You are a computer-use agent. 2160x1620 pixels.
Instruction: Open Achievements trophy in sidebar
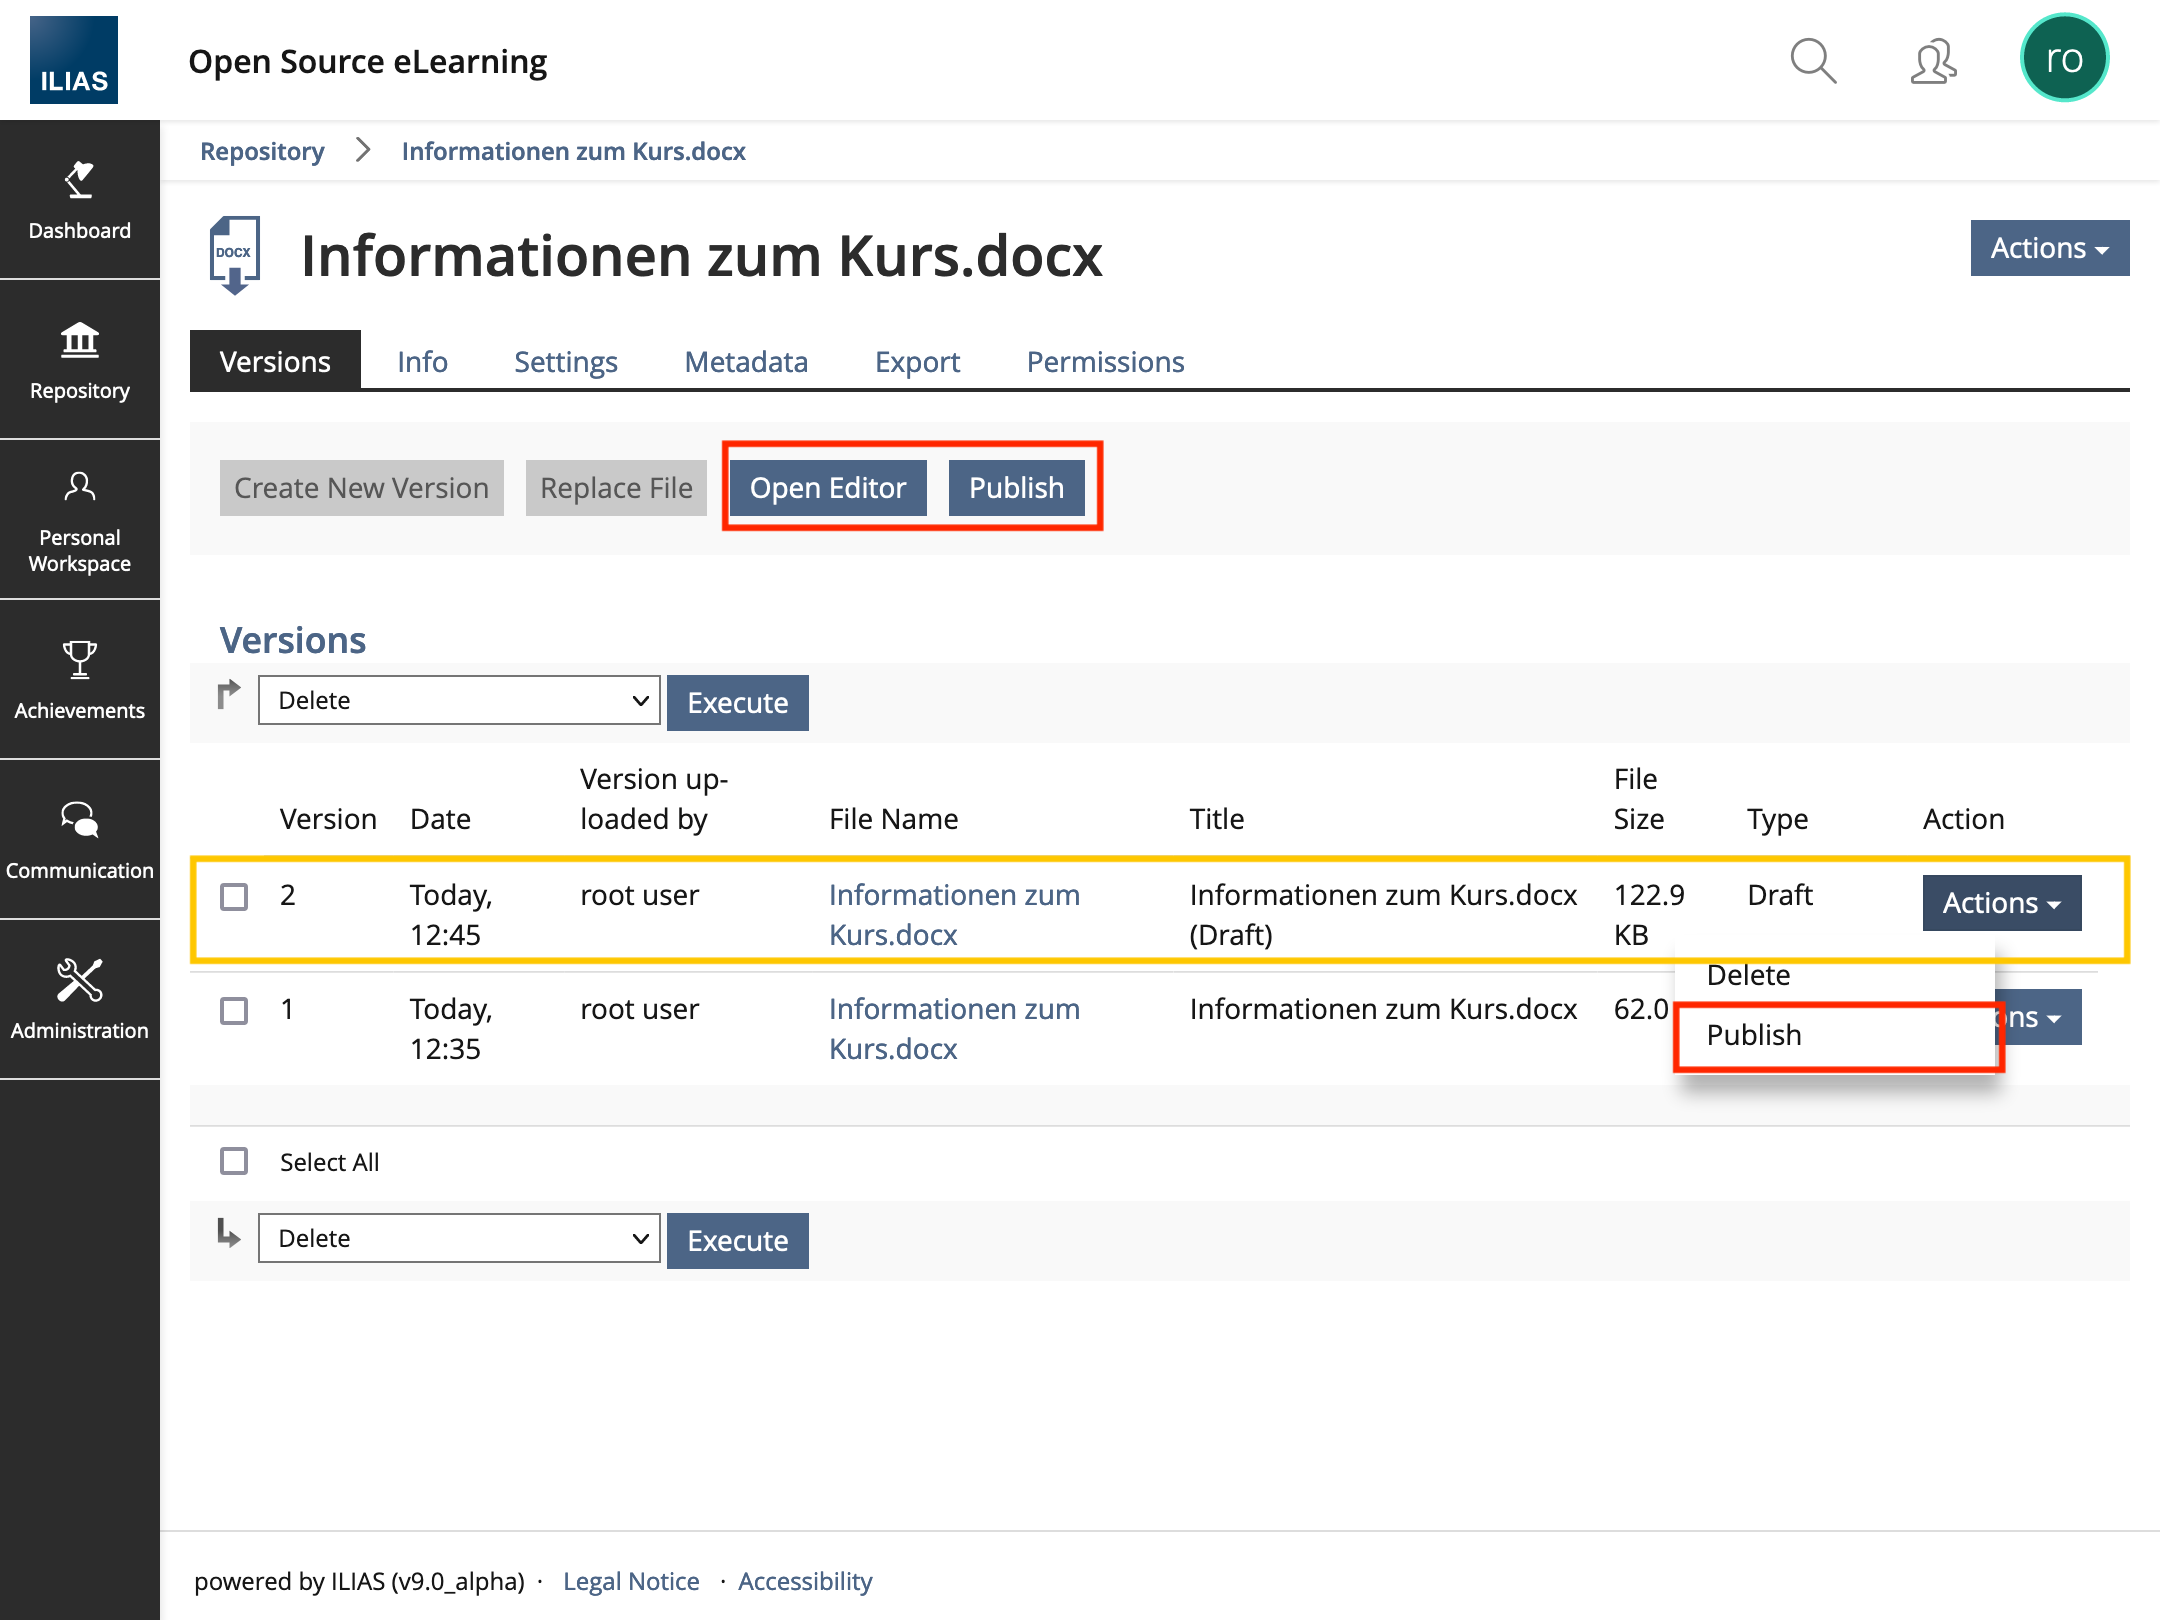(x=79, y=680)
